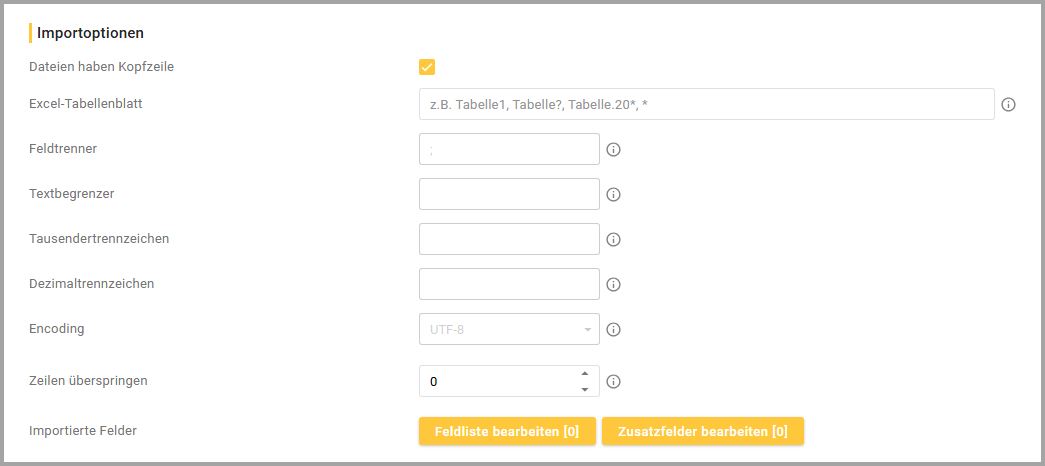Click info icon beside Dezimaltrennzeichen field
The image size is (1045, 466).
point(614,284)
